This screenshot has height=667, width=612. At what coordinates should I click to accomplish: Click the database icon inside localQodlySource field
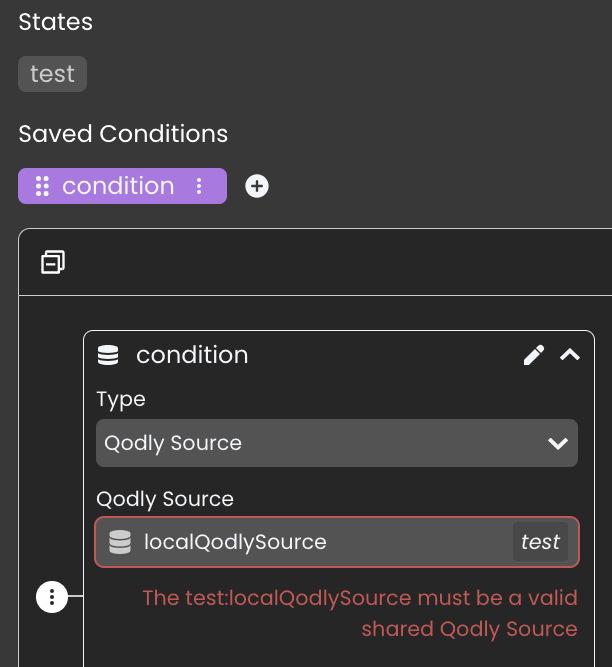(120, 542)
